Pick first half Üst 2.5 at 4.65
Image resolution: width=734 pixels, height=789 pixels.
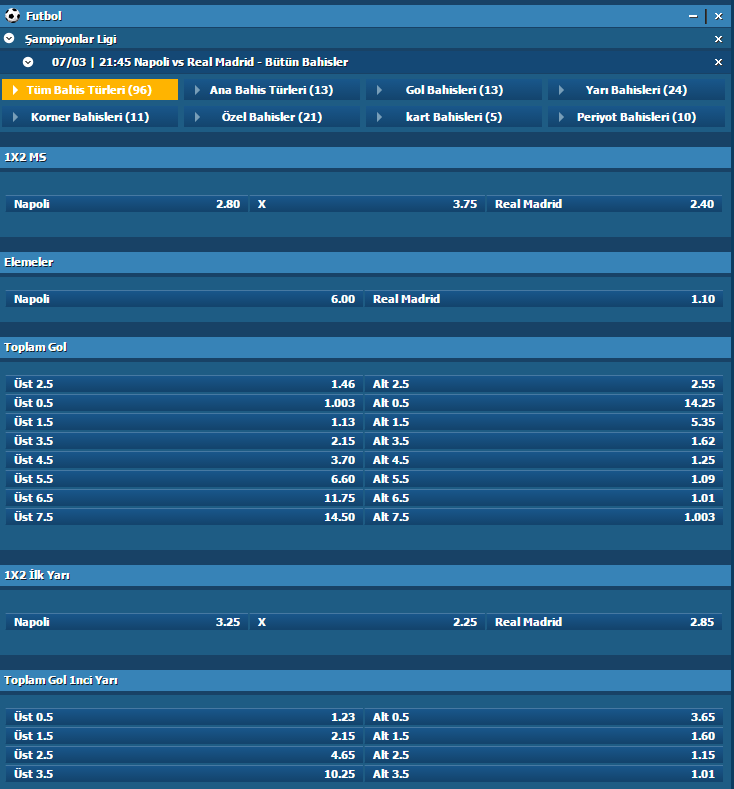pos(184,755)
